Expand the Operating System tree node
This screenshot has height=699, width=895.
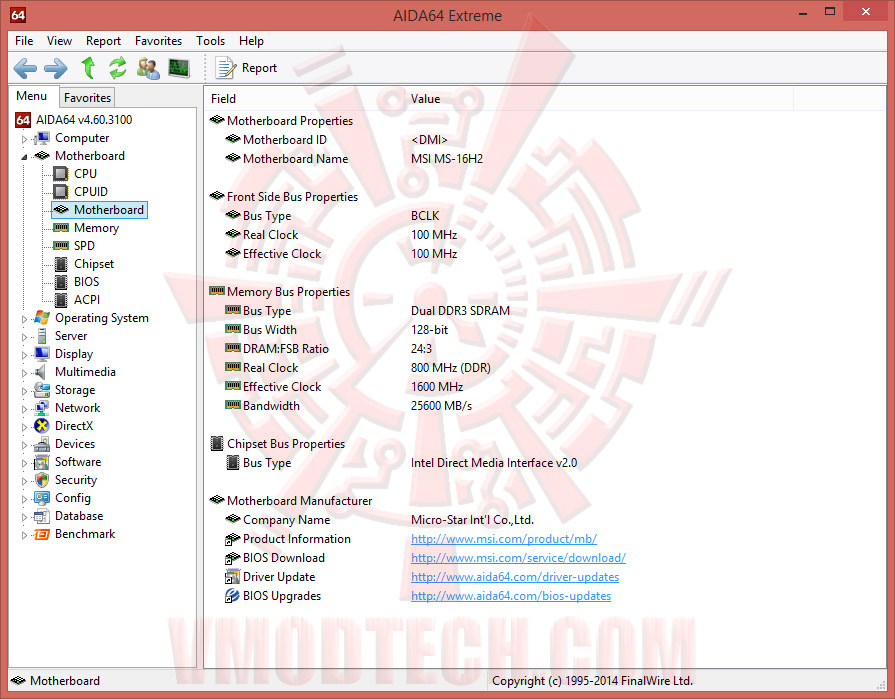tap(24, 319)
